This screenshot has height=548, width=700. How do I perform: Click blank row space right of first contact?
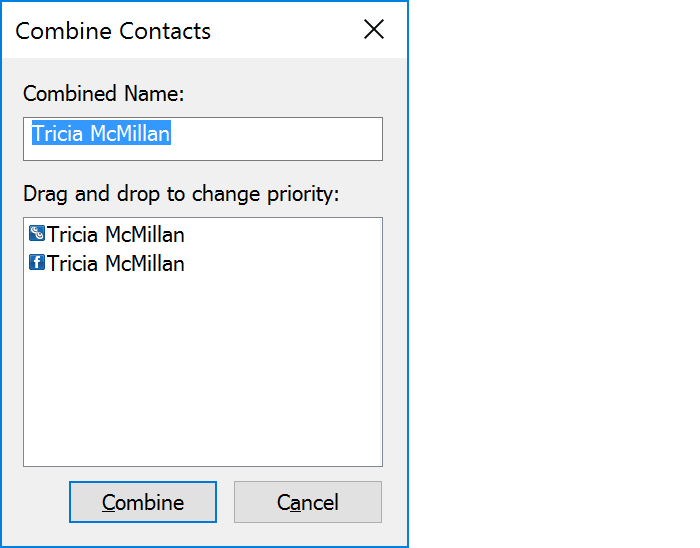[283, 234]
